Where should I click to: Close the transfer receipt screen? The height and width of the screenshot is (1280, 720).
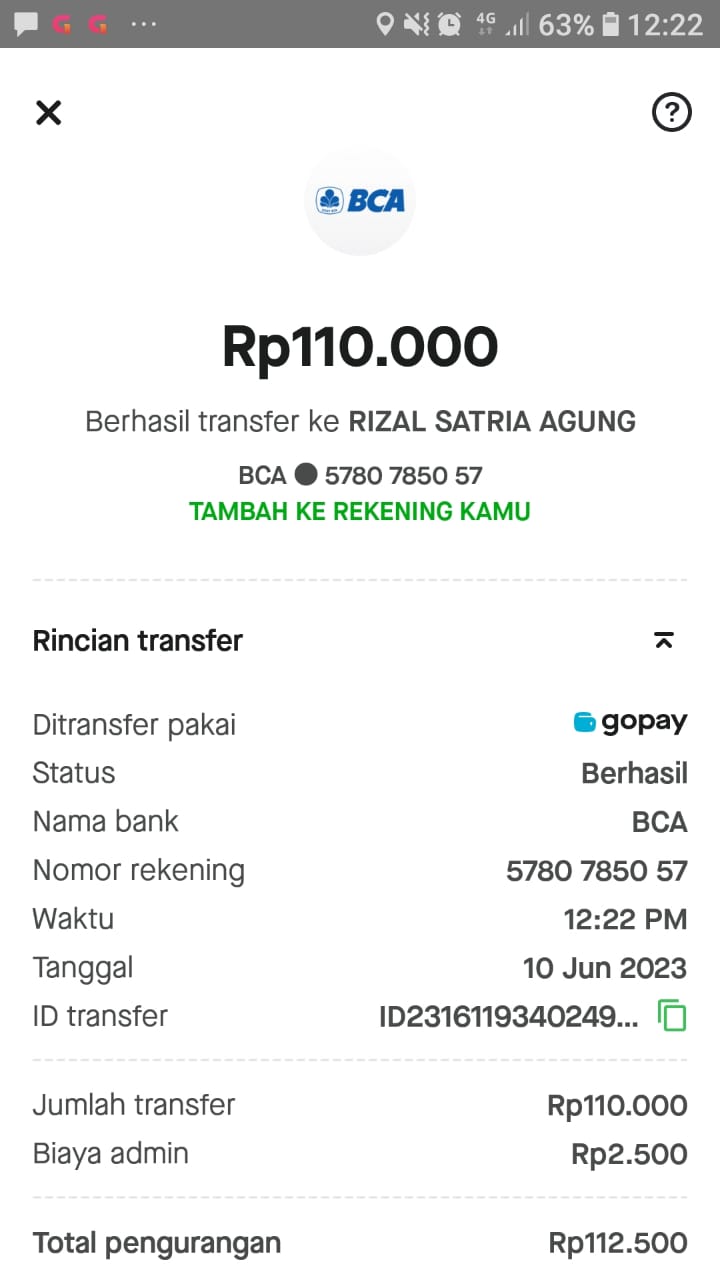click(48, 112)
